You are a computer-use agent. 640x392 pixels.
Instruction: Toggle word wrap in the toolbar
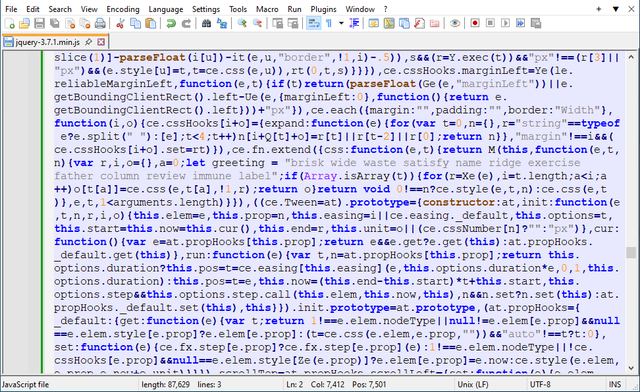[x=313, y=23]
